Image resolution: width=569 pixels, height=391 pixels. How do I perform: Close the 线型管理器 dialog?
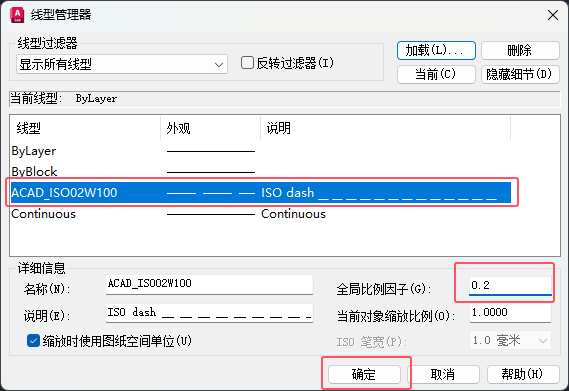(x=553, y=15)
